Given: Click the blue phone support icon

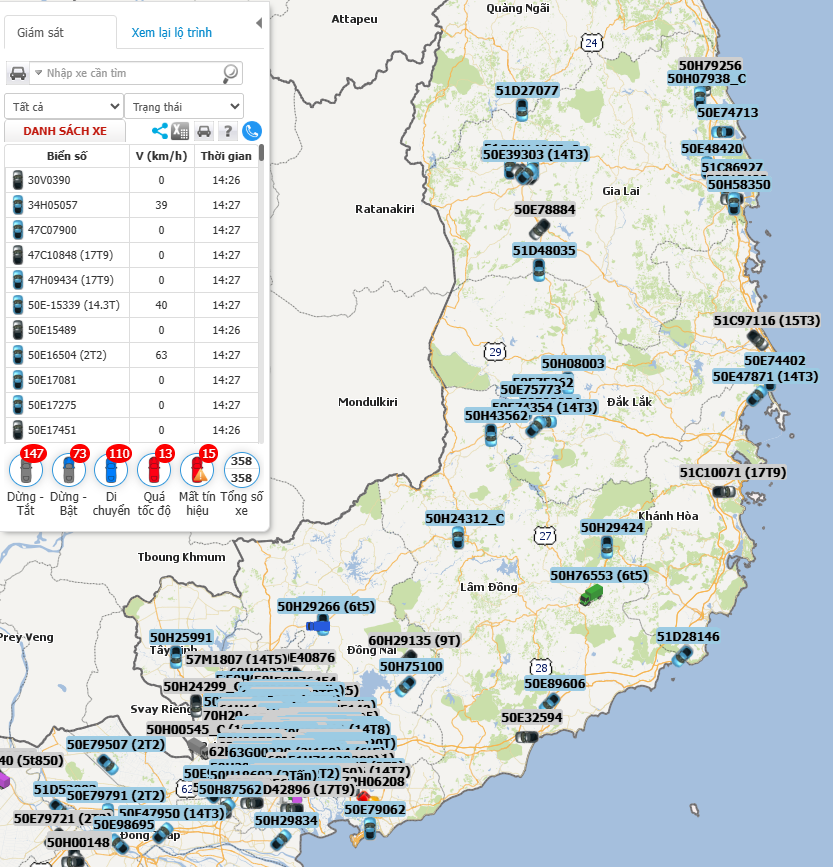Looking at the screenshot, I should coord(252,131).
